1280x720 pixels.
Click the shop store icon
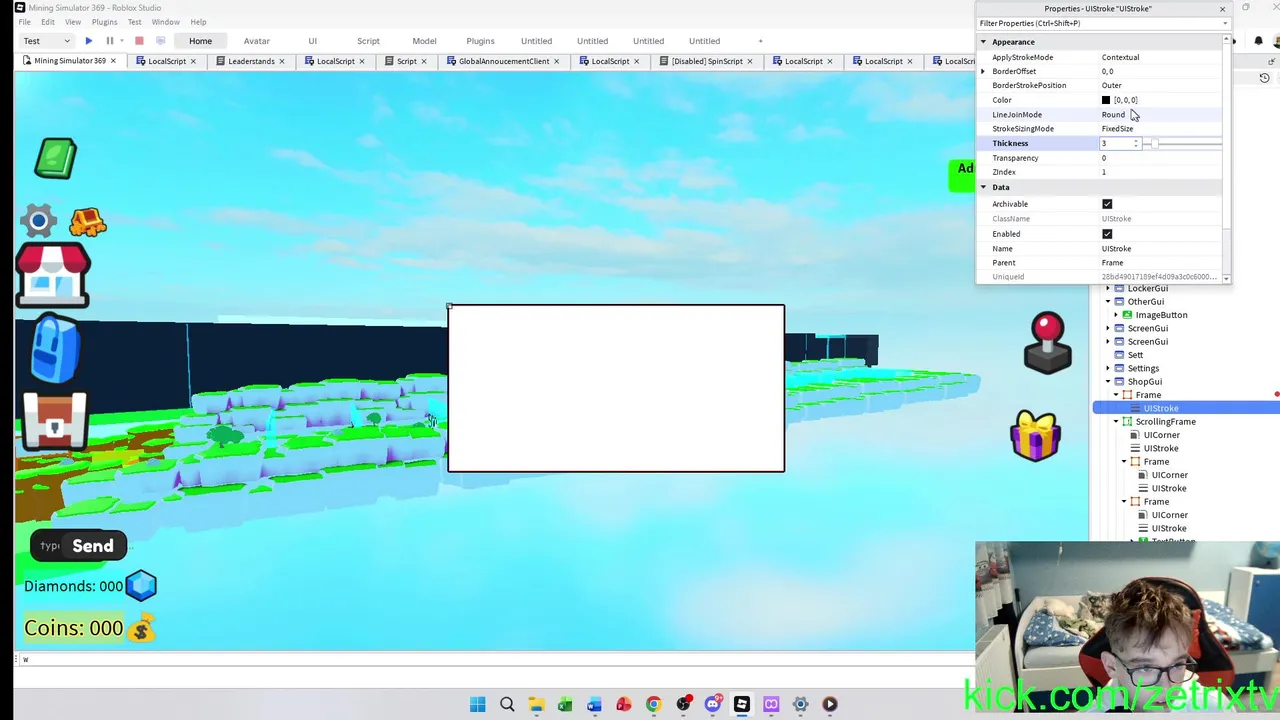point(52,273)
